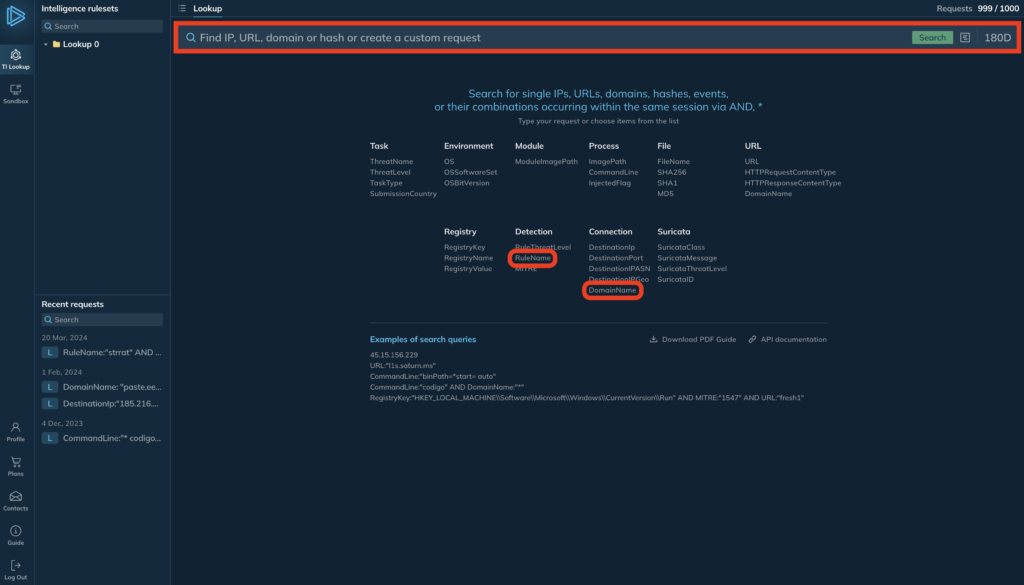Viewport: 1024px width, 585px height.
Task: Click the query builder icon beside Search
Action: coord(965,37)
